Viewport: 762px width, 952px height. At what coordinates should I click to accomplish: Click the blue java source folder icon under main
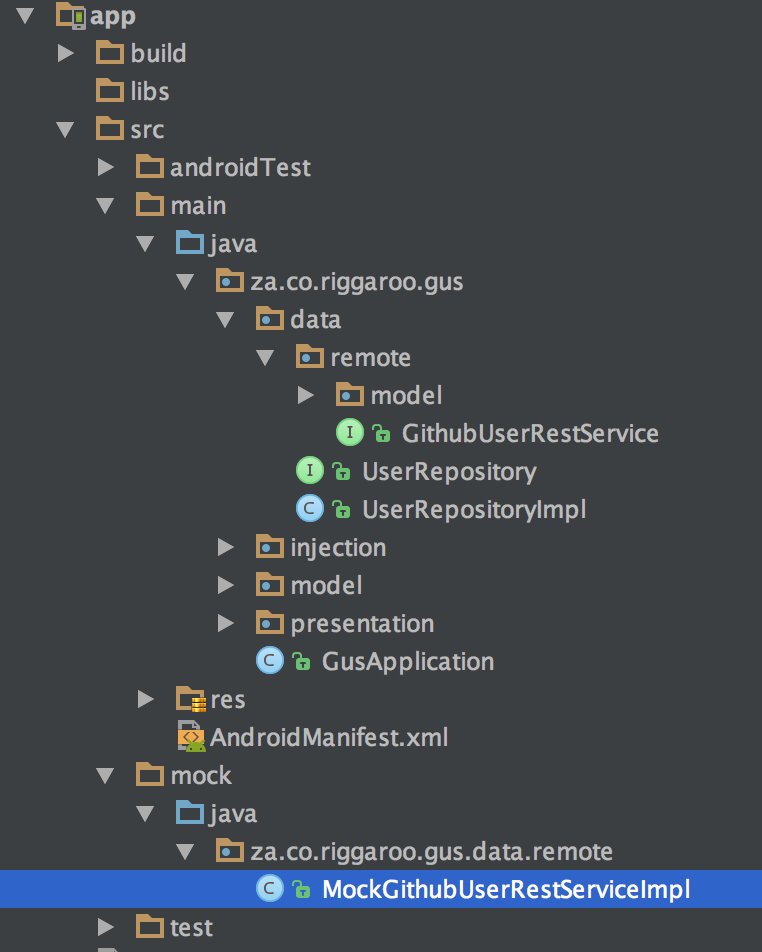click(190, 243)
